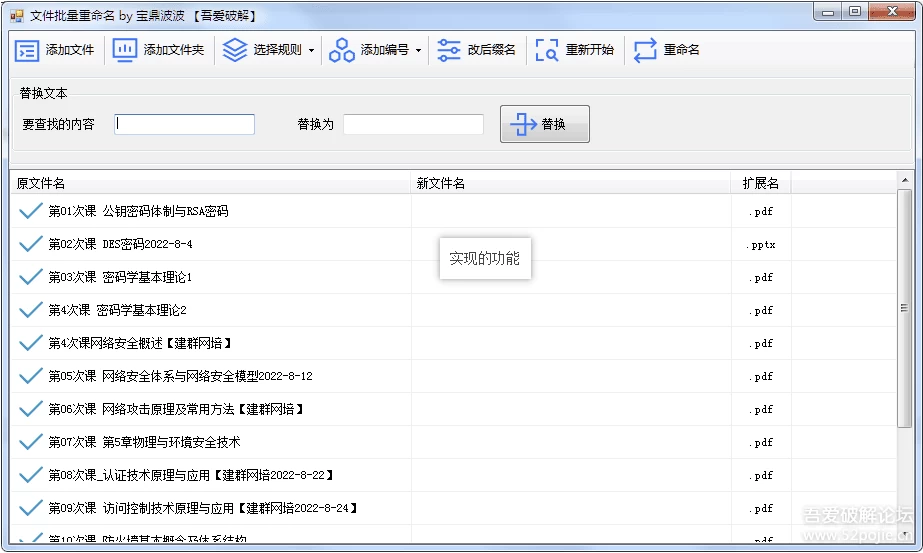Uncheck the 第07次课 第5章物理与环境安全技术 row
The width and height of the screenshot is (923, 553).
pos(31,442)
